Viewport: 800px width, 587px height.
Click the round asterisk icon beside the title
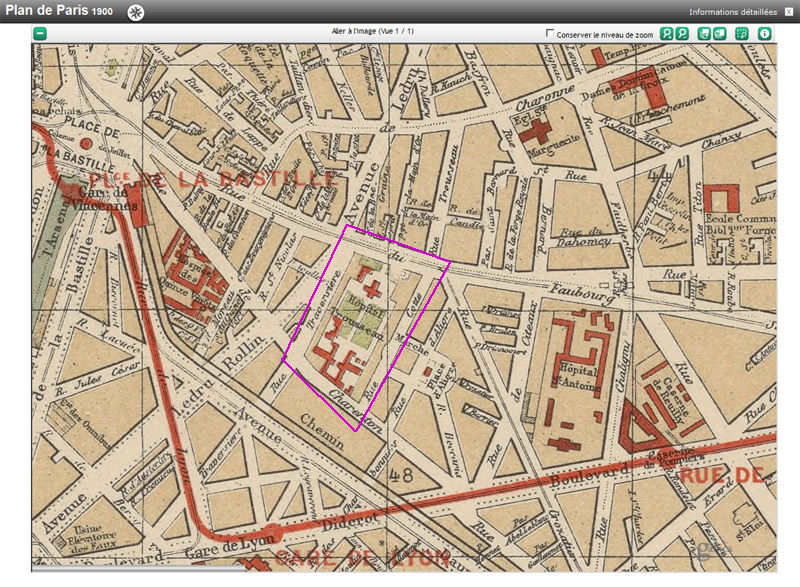(136, 12)
